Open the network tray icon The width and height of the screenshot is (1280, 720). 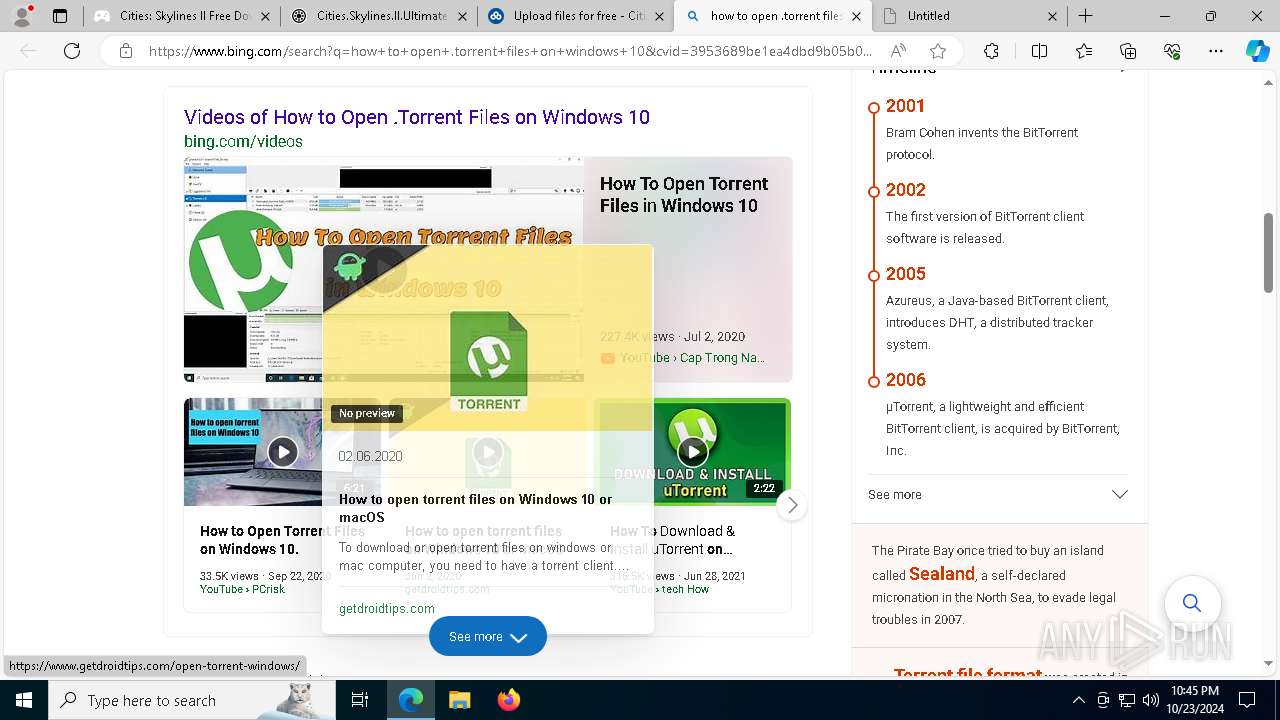point(1126,700)
